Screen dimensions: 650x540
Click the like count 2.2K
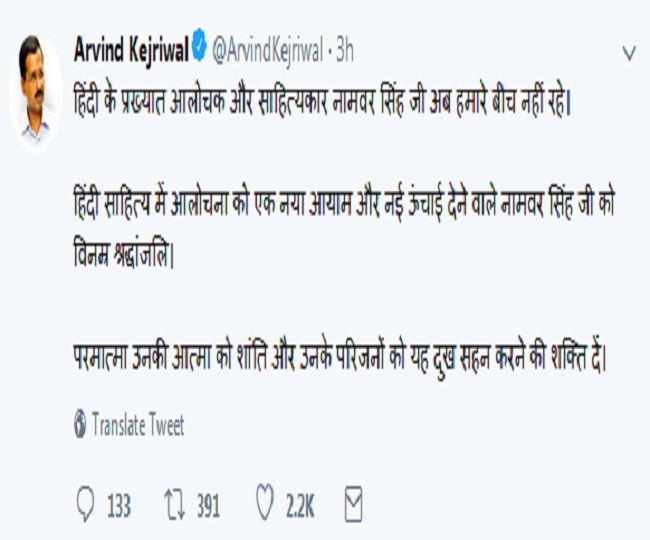299,506
